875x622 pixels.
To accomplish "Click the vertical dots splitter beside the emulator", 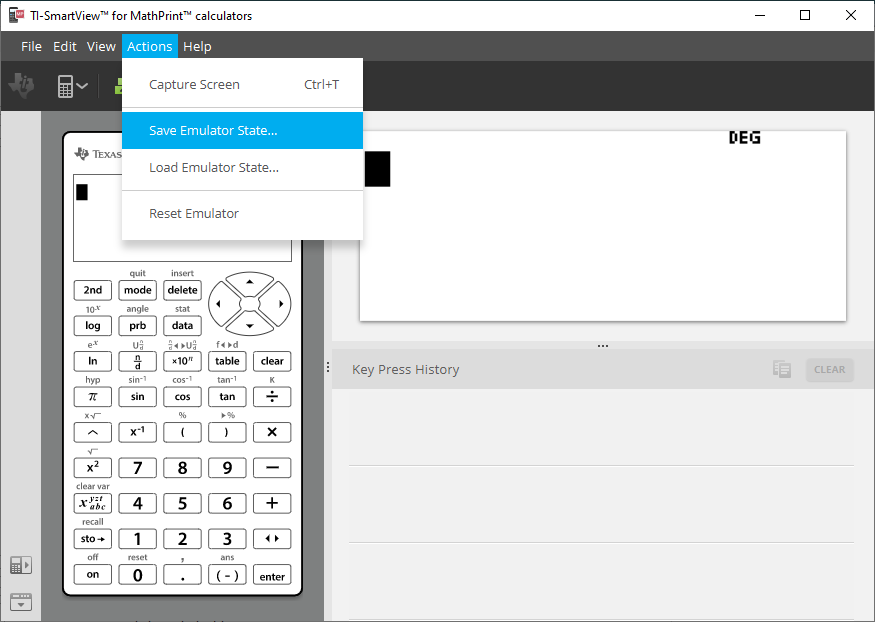I will (328, 366).
